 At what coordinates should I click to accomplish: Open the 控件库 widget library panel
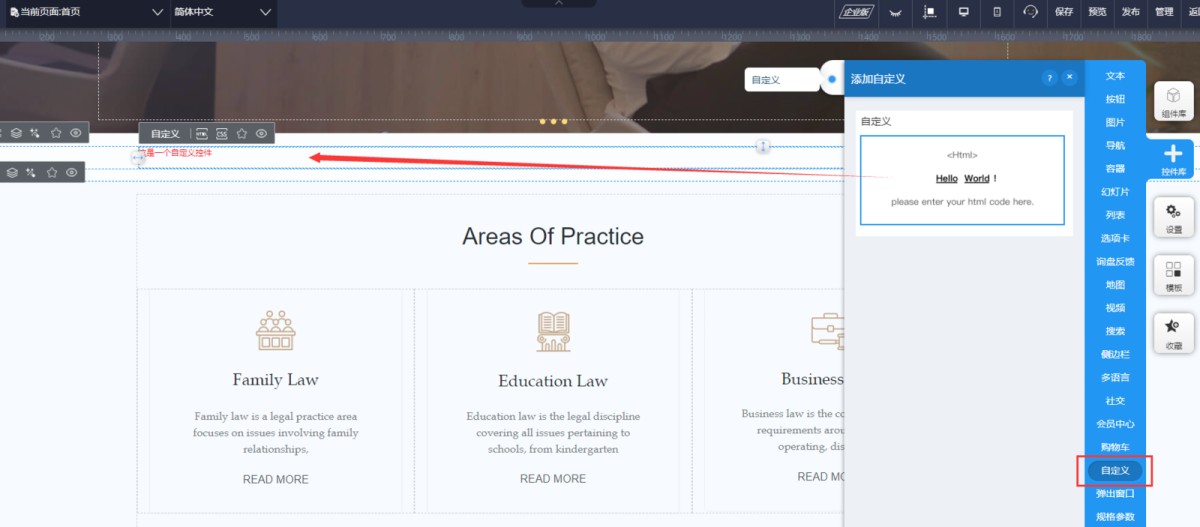(x=1174, y=159)
